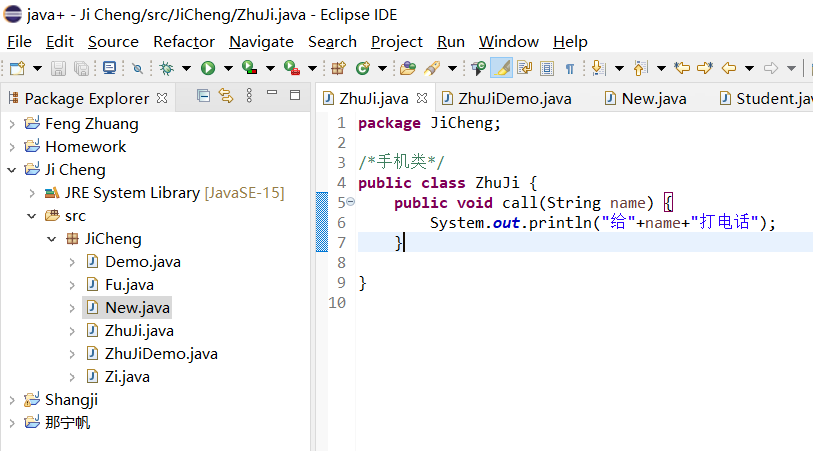Image resolution: width=813 pixels, height=451 pixels.
Task: Click the Save All toolbar icon
Action: coord(81,68)
